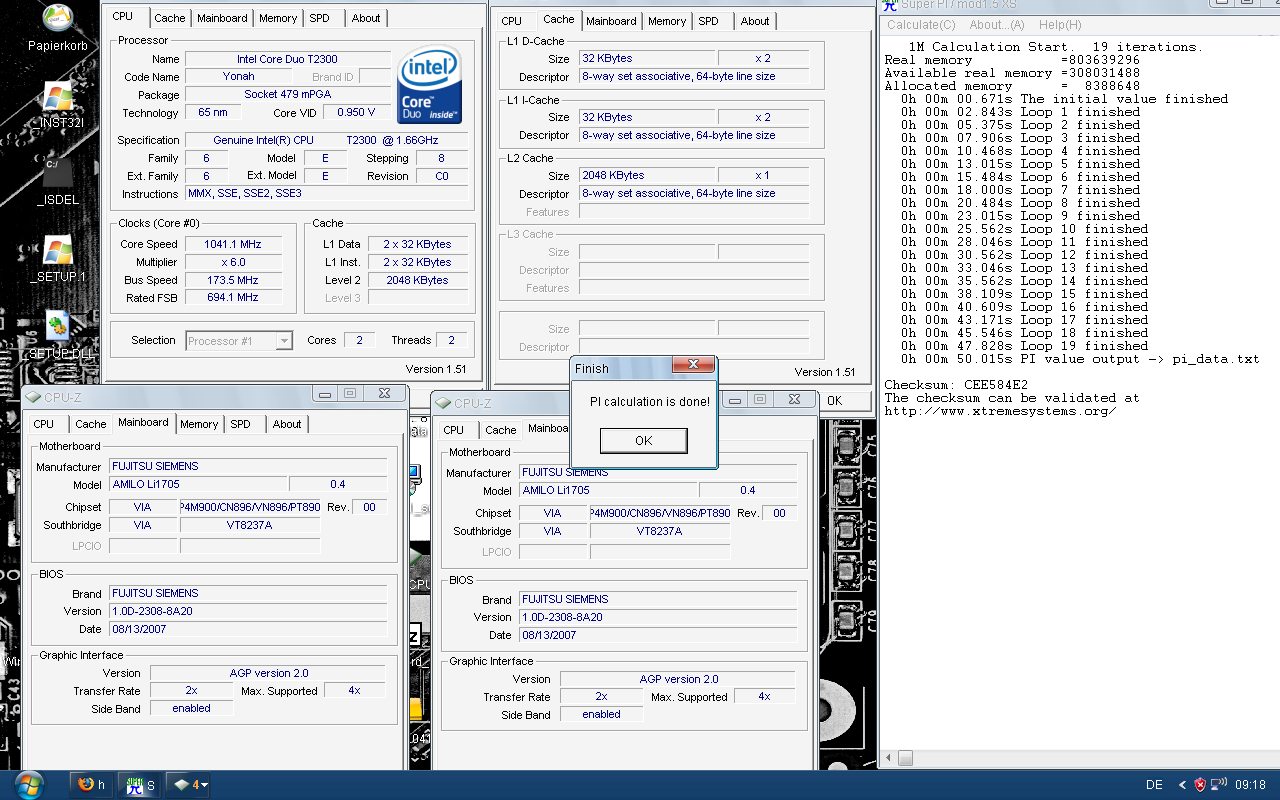Viewport: 1280px width, 800px height.
Task: Select CPU tab in top-left CPU-Z window
Action: (x=123, y=17)
